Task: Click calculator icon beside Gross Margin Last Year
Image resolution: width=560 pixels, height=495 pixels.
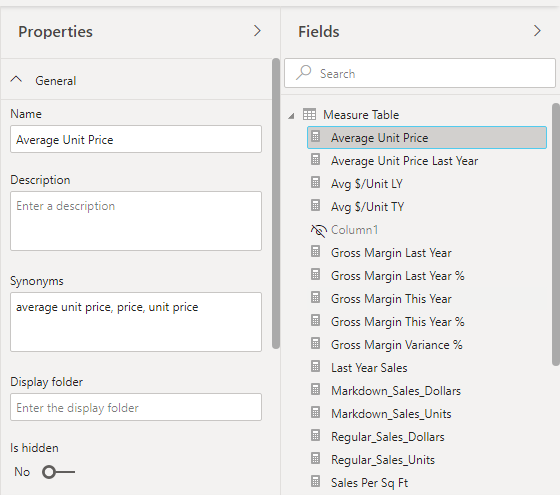Action: pos(315,252)
